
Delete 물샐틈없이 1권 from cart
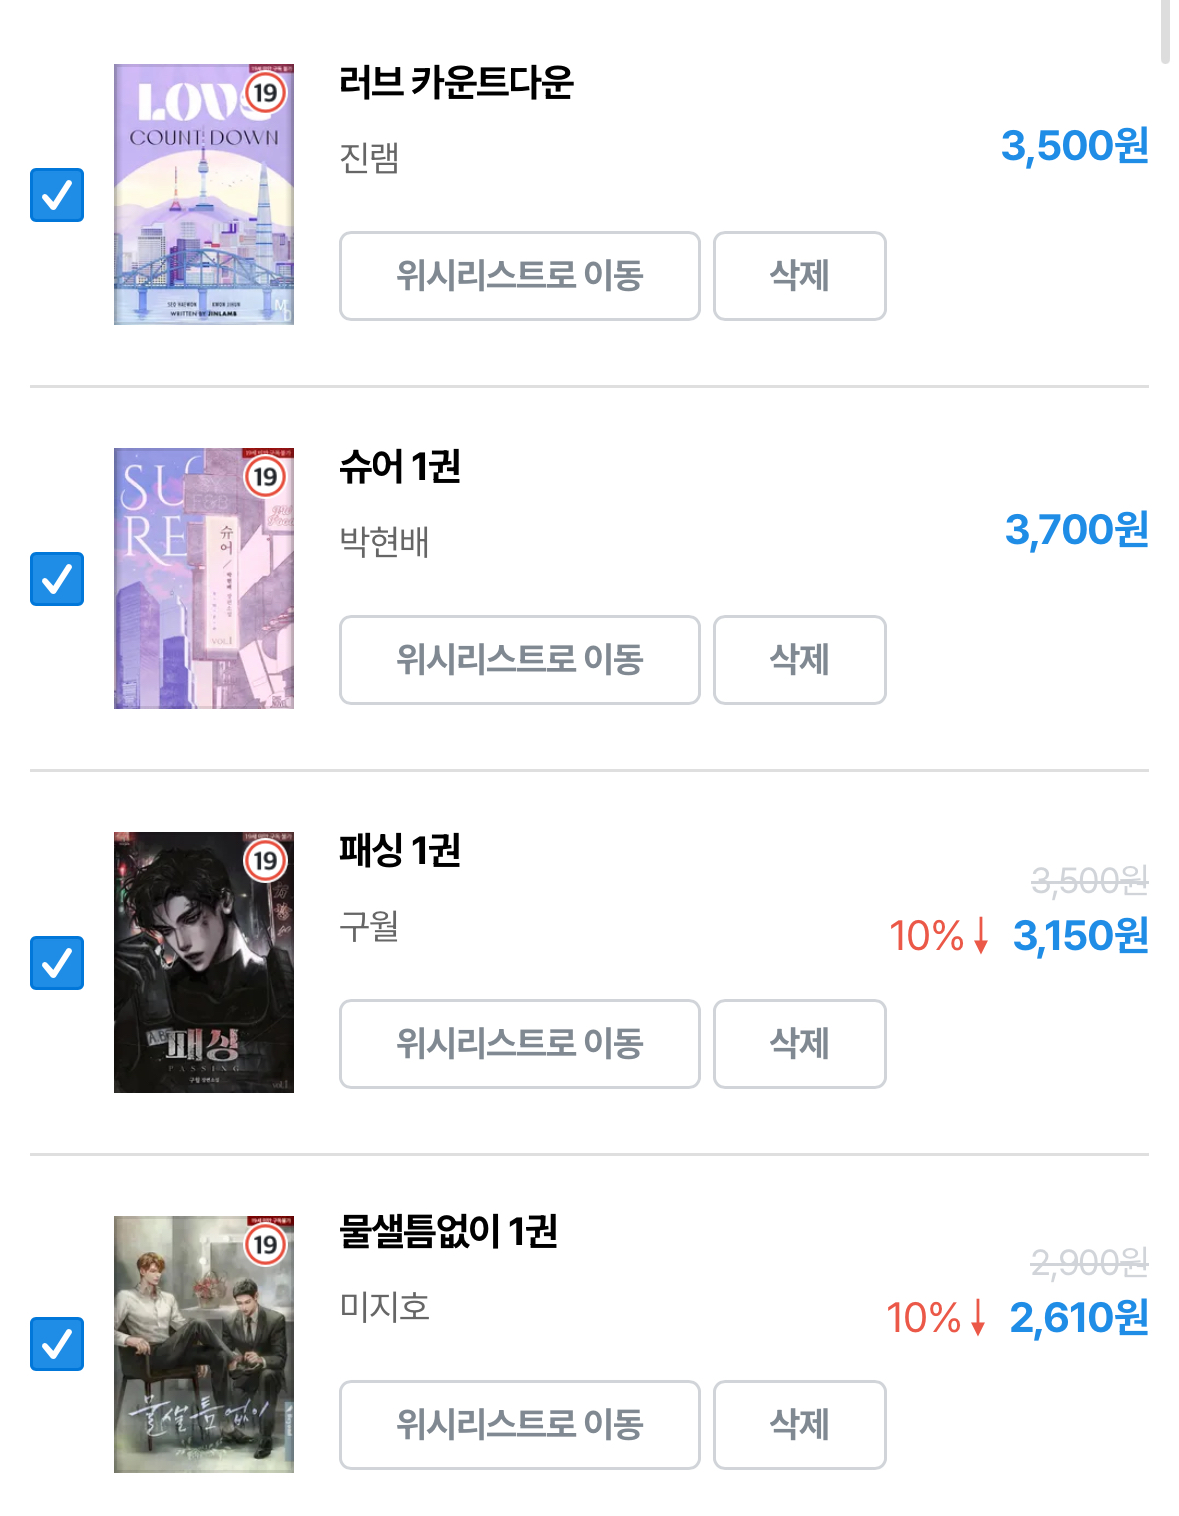click(799, 1425)
